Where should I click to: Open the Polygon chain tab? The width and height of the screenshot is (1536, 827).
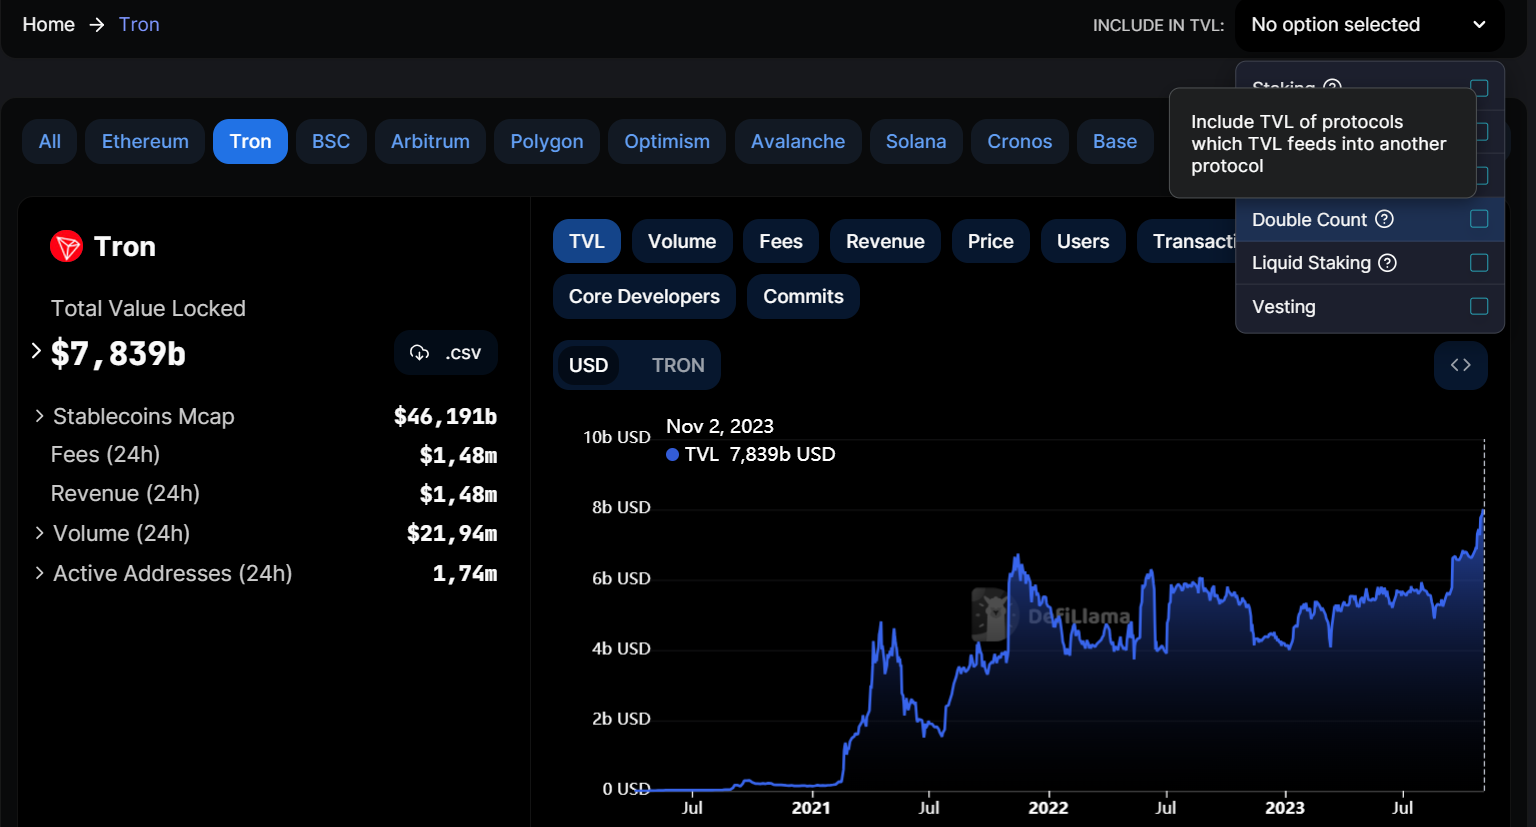coord(547,141)
